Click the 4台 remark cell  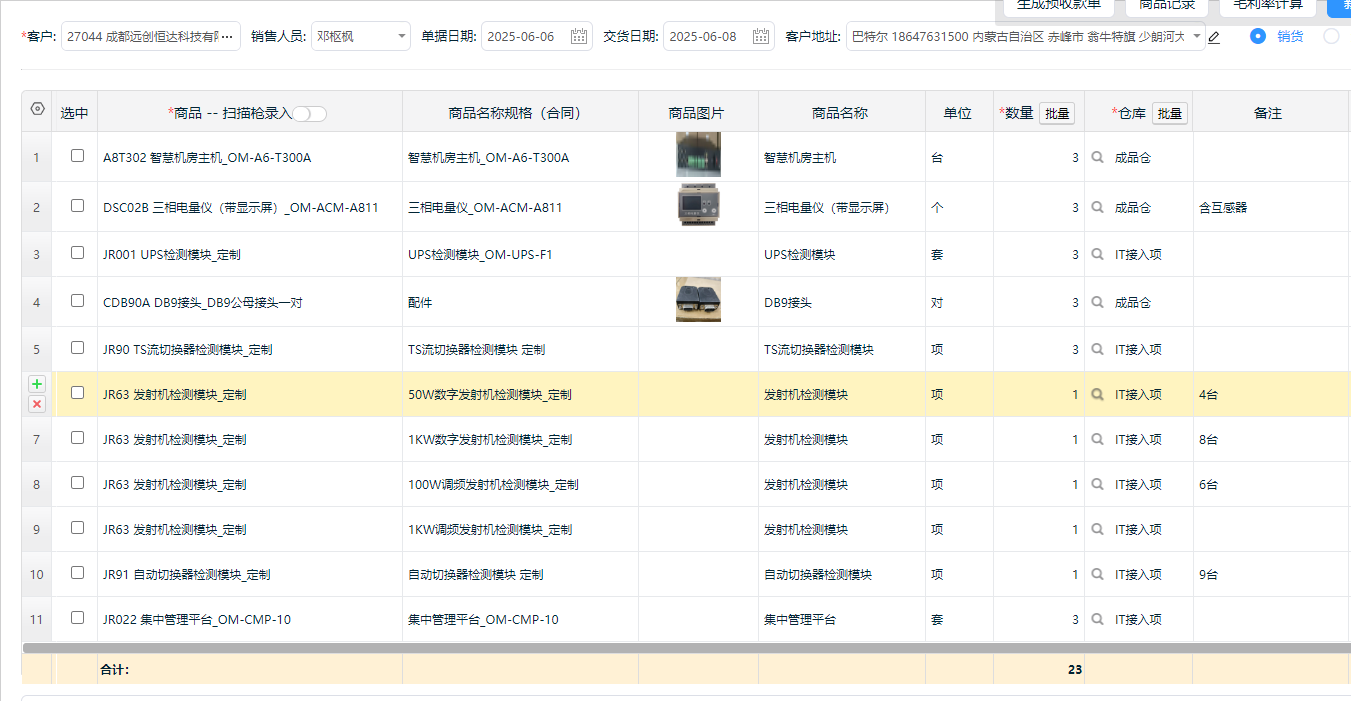1270,395
